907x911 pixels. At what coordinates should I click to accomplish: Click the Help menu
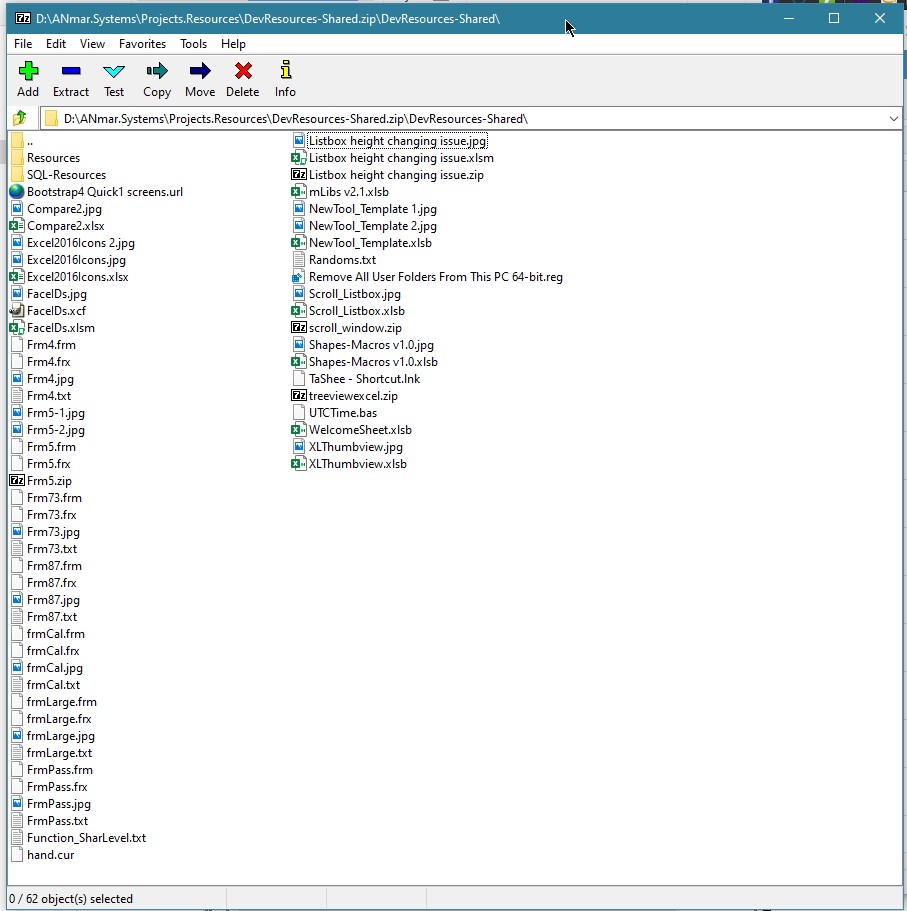point(233,44)
